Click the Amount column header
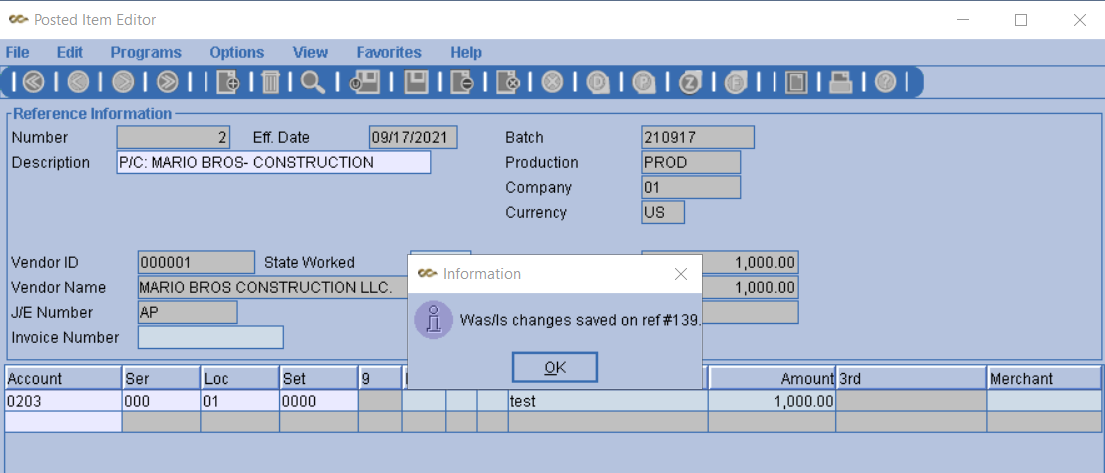 pos(772,379)
